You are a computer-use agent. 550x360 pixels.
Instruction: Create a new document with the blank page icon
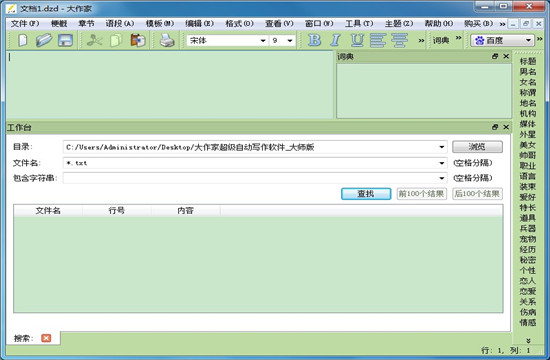point(22,40)
